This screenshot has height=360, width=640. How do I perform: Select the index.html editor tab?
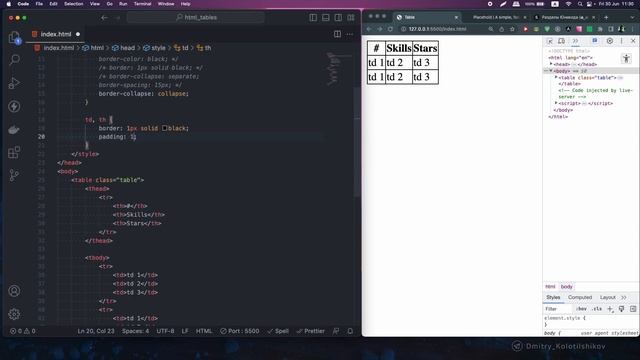click(56, 34)
